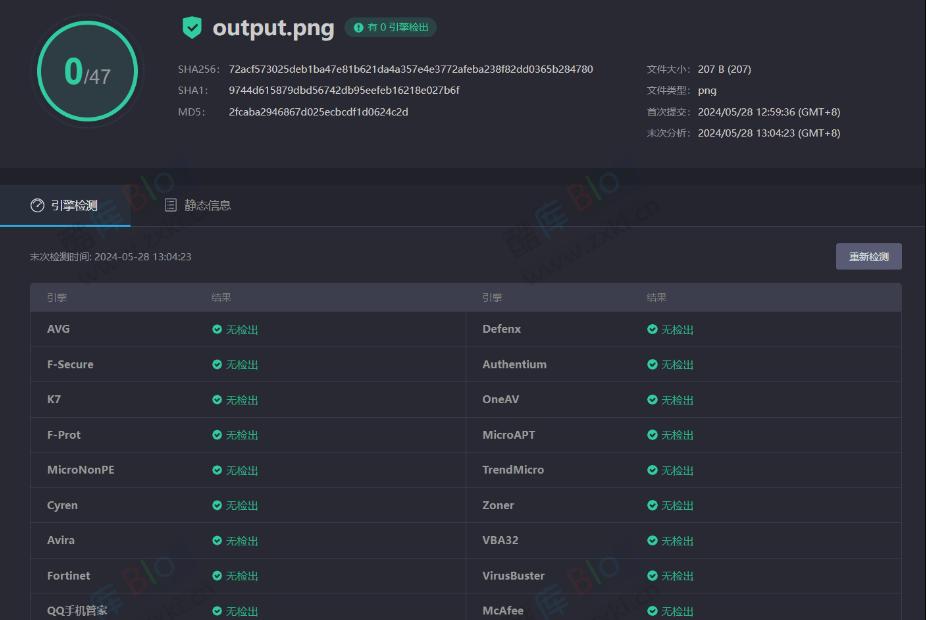Click the green check icon in the TrendMicro row
This screenshot has height=620, width=926.
pyautogui.click(x=652, y=470)
